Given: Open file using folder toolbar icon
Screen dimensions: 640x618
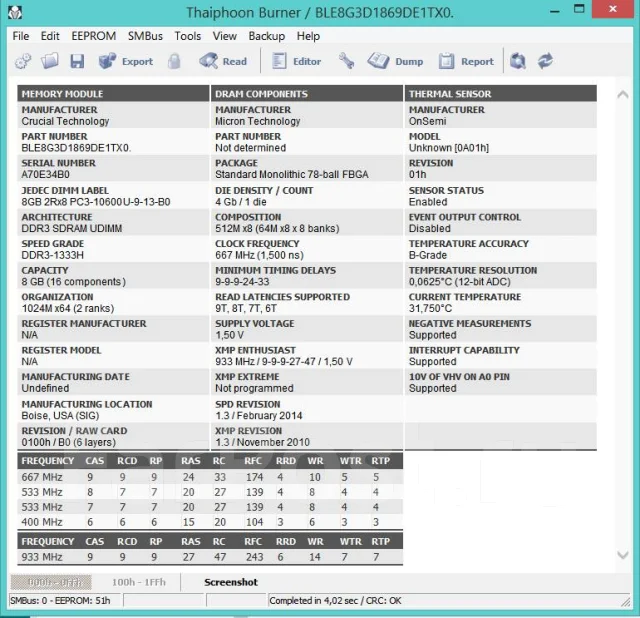Looking at the screenshot, I should click(x=50, y=62).
